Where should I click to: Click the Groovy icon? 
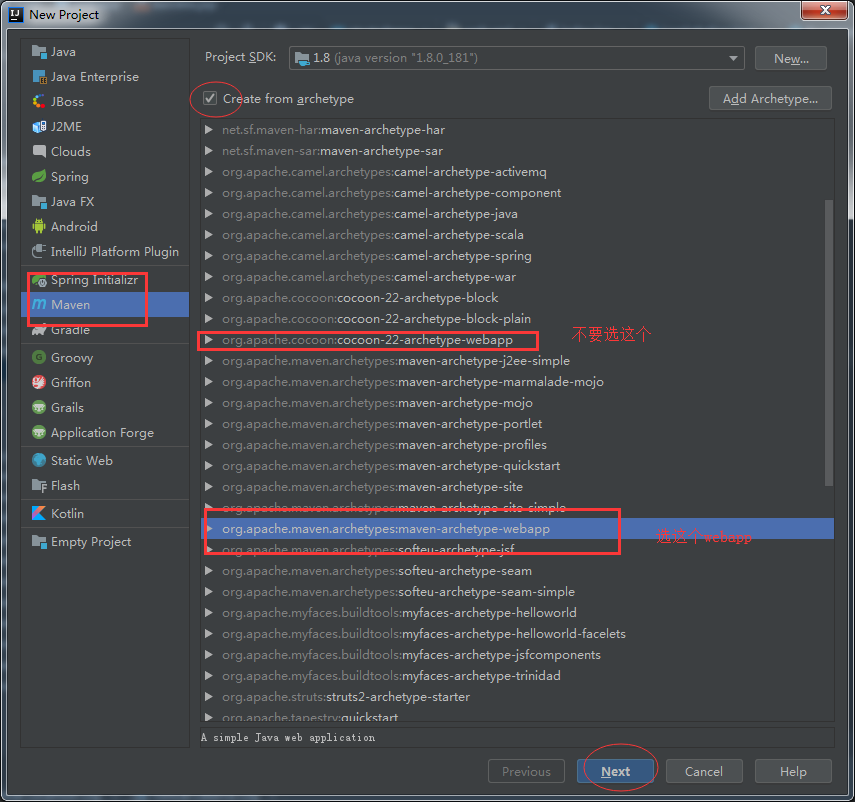39,358
